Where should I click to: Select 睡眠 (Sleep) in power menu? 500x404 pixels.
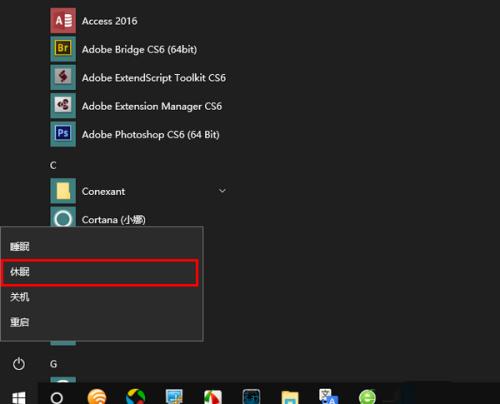[102, 247]
